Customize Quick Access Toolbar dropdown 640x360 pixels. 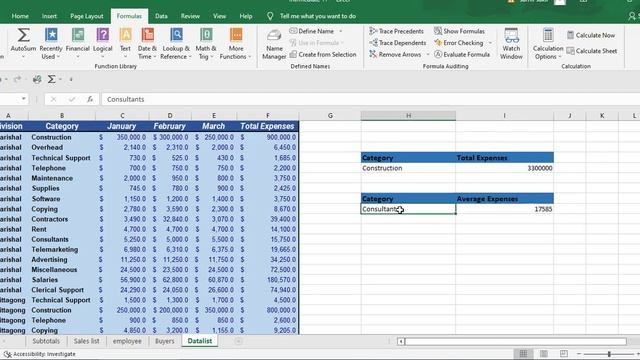click(71, 80)
